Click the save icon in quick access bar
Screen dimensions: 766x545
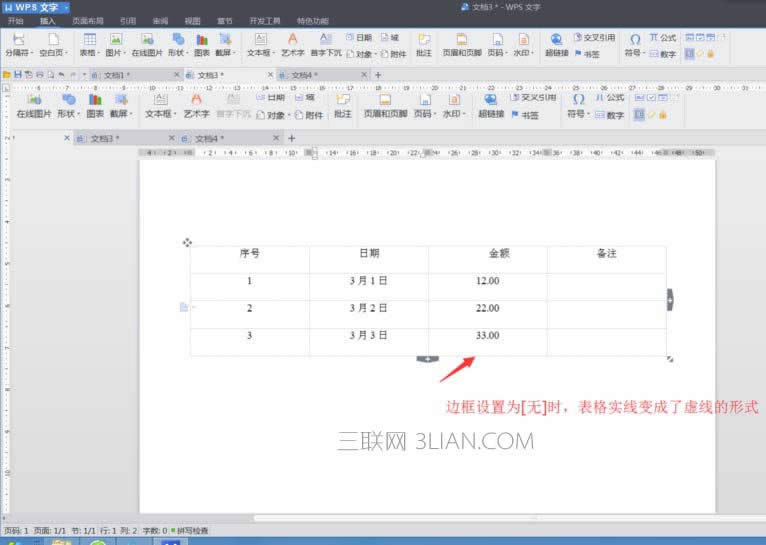click(18, 75)
